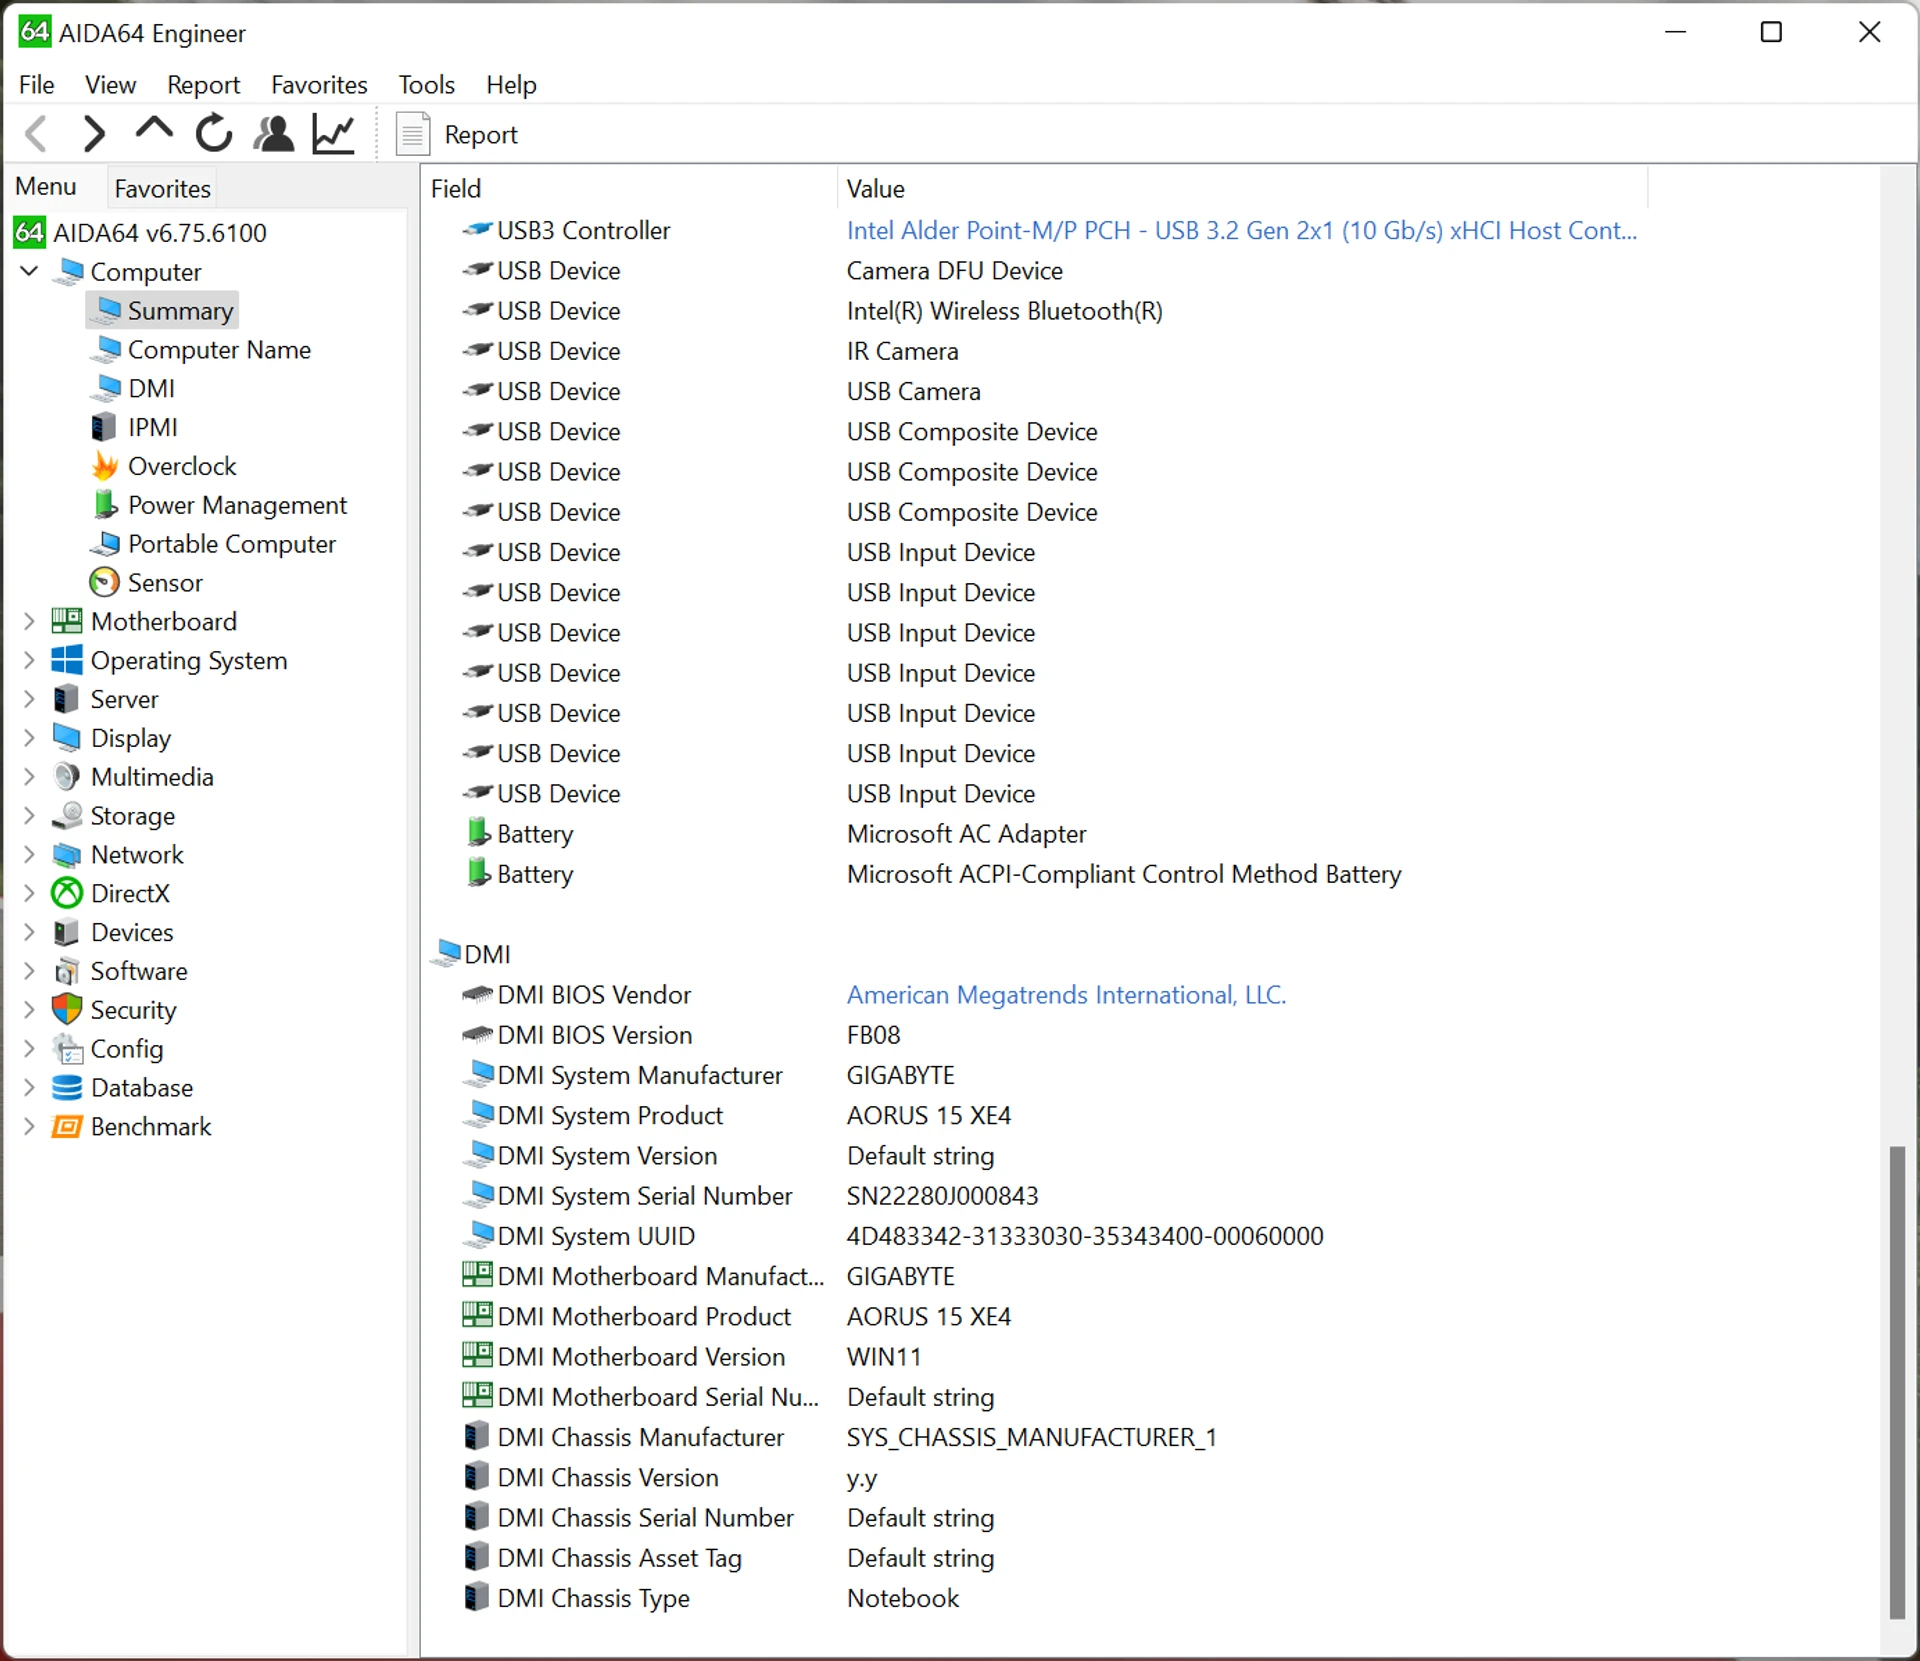
Task: Switch to the Menu tab
Action: coord(46,187)
